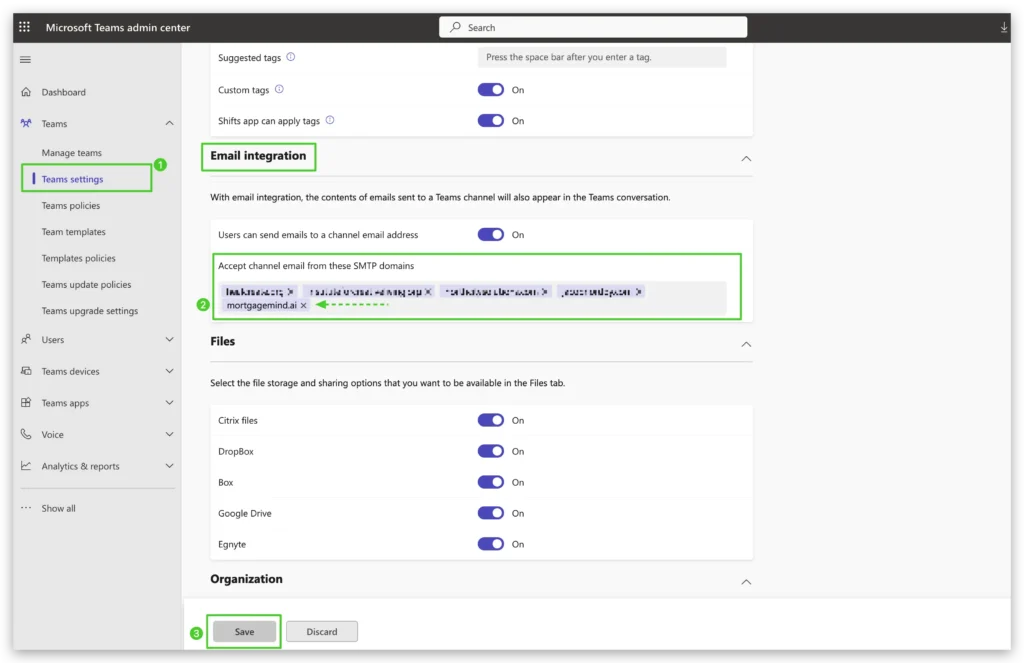Image resolution: width=1024 pixels, height=663 pixels.
Task: Click info icon beside Suggested tags
Action: 291,57
